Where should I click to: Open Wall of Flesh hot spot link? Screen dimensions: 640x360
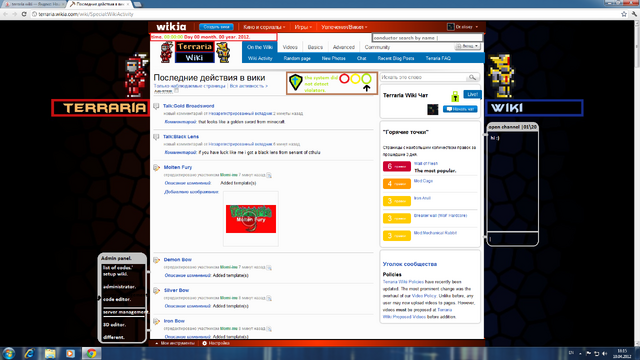click(x=426, y=164)
